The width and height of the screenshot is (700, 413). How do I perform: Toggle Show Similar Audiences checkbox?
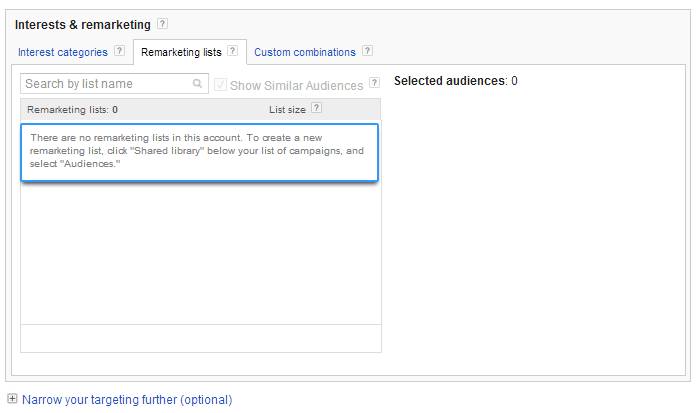coord(220,84)
